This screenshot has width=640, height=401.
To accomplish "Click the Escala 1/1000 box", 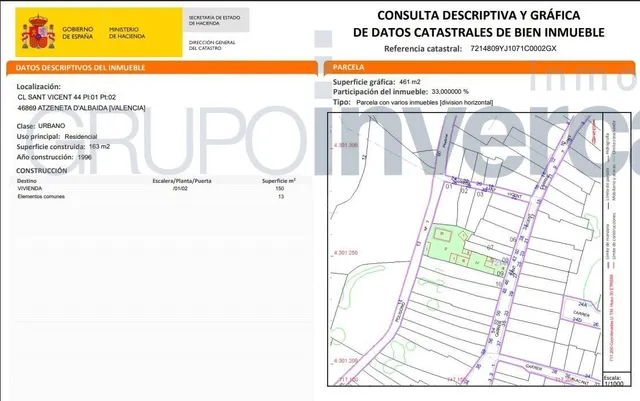I will 617,380.
